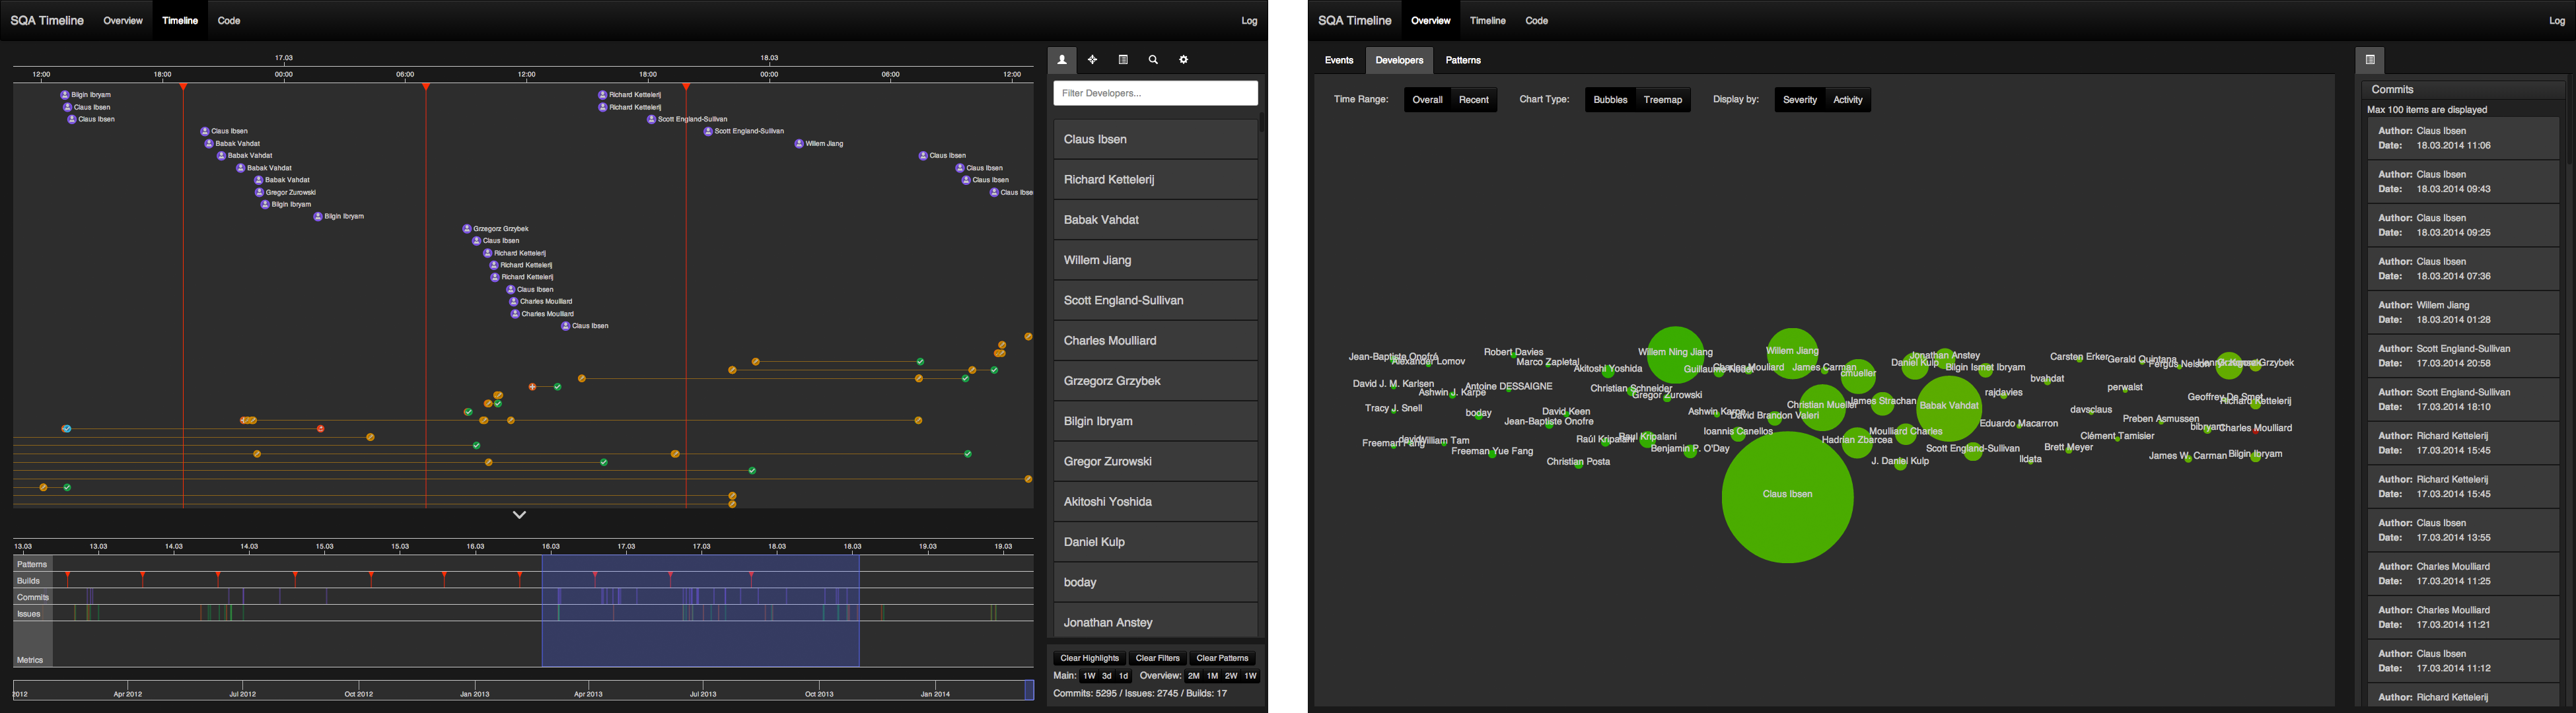Open the list panel icon in timeline sidebar
Screen dimensions: 2576x713
[1123, 60]
